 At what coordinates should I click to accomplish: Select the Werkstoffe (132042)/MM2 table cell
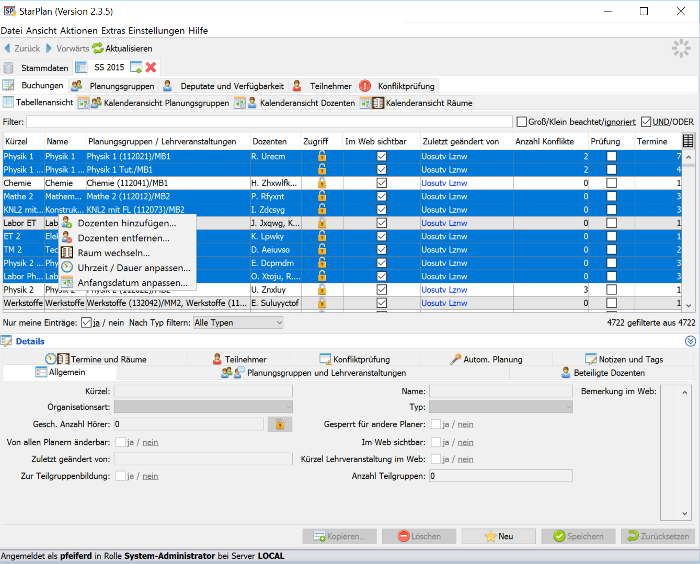(167, 303)
